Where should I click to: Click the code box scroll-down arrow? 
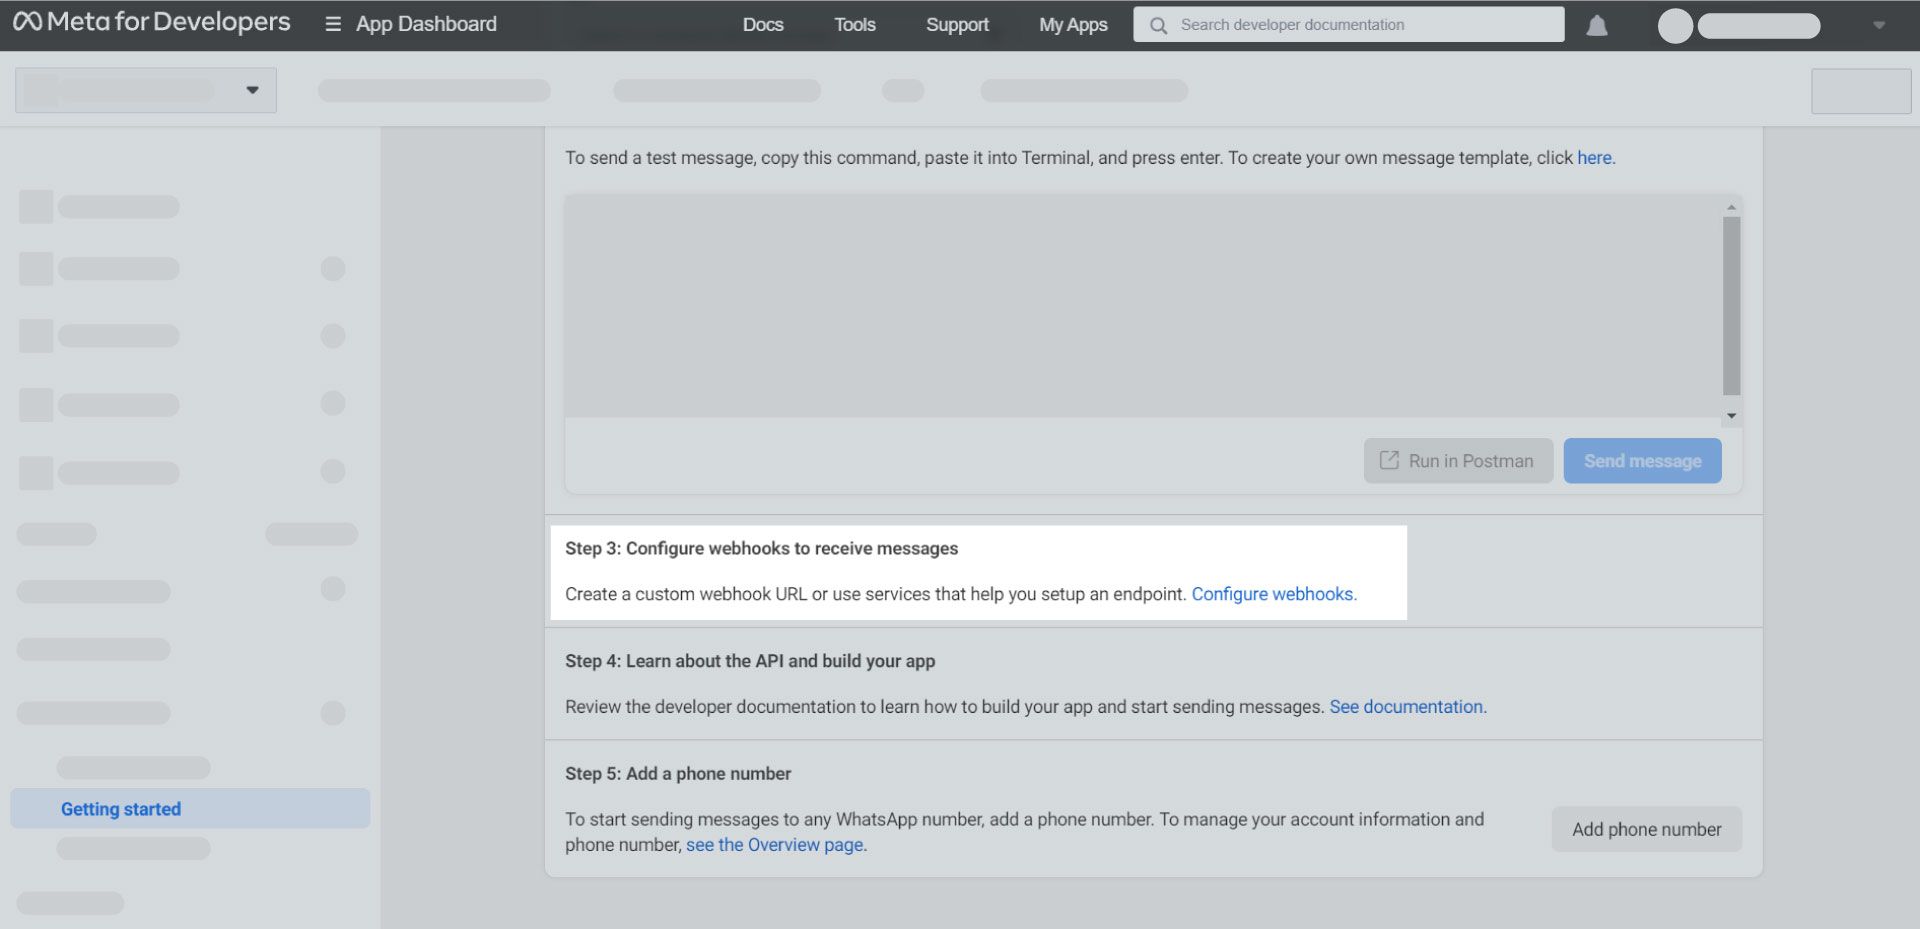1731,416
